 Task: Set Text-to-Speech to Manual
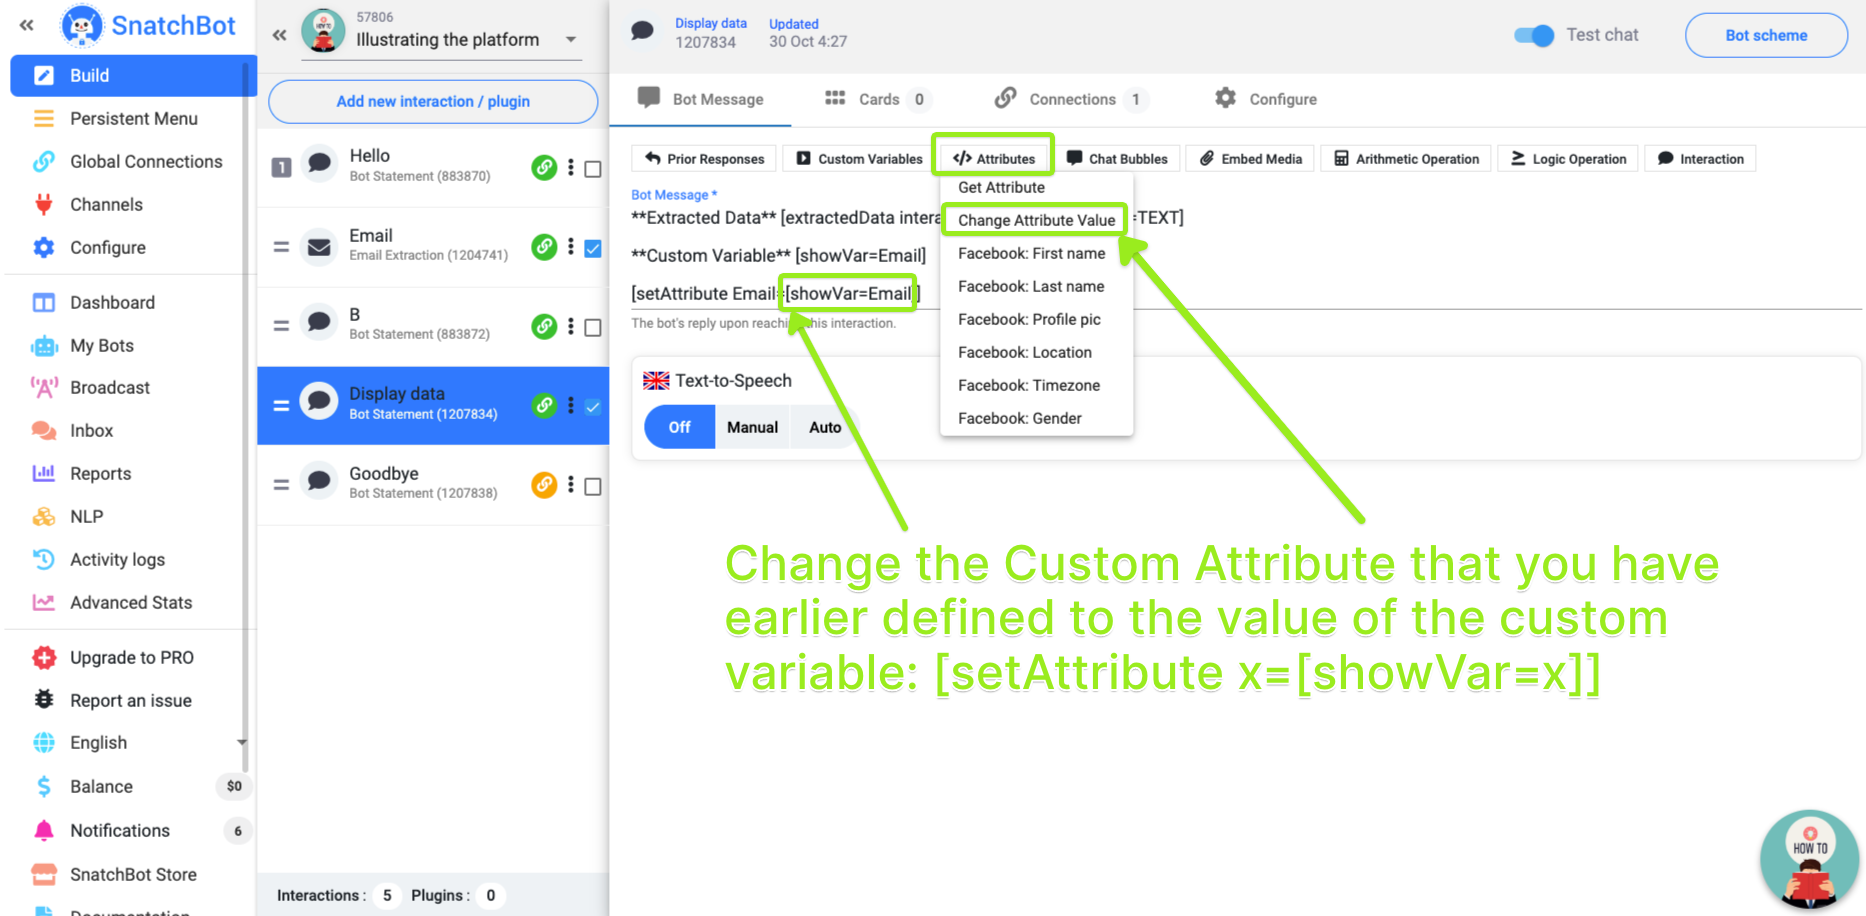click(752, 427)
